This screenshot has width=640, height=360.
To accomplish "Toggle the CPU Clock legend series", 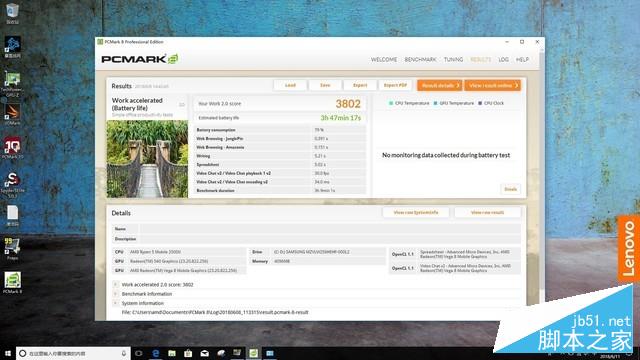I will [491, 103].
